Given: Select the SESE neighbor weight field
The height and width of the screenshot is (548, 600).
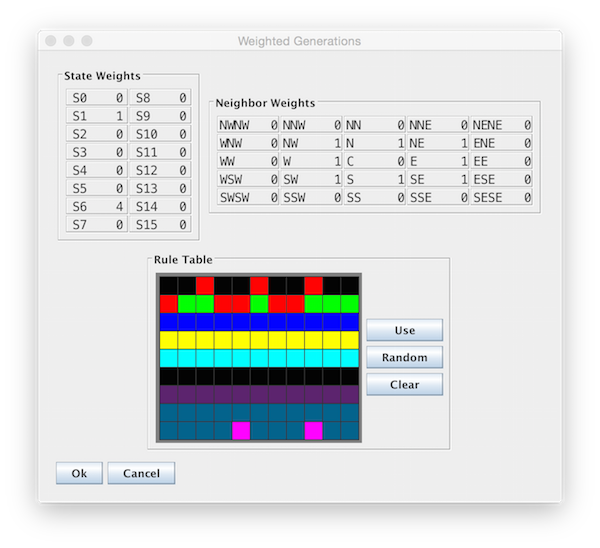Looking at the screenshot, I should tap(501, 197).
